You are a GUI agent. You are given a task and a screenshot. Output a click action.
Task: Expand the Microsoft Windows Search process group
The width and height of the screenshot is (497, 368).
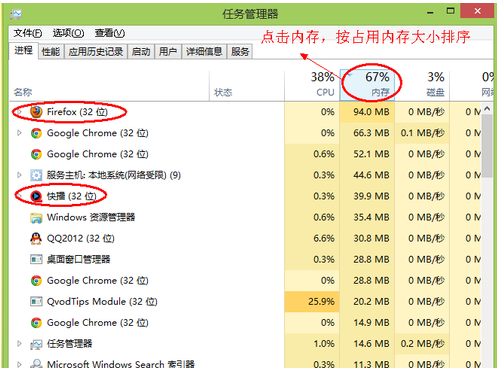click(x=19, y=364)
